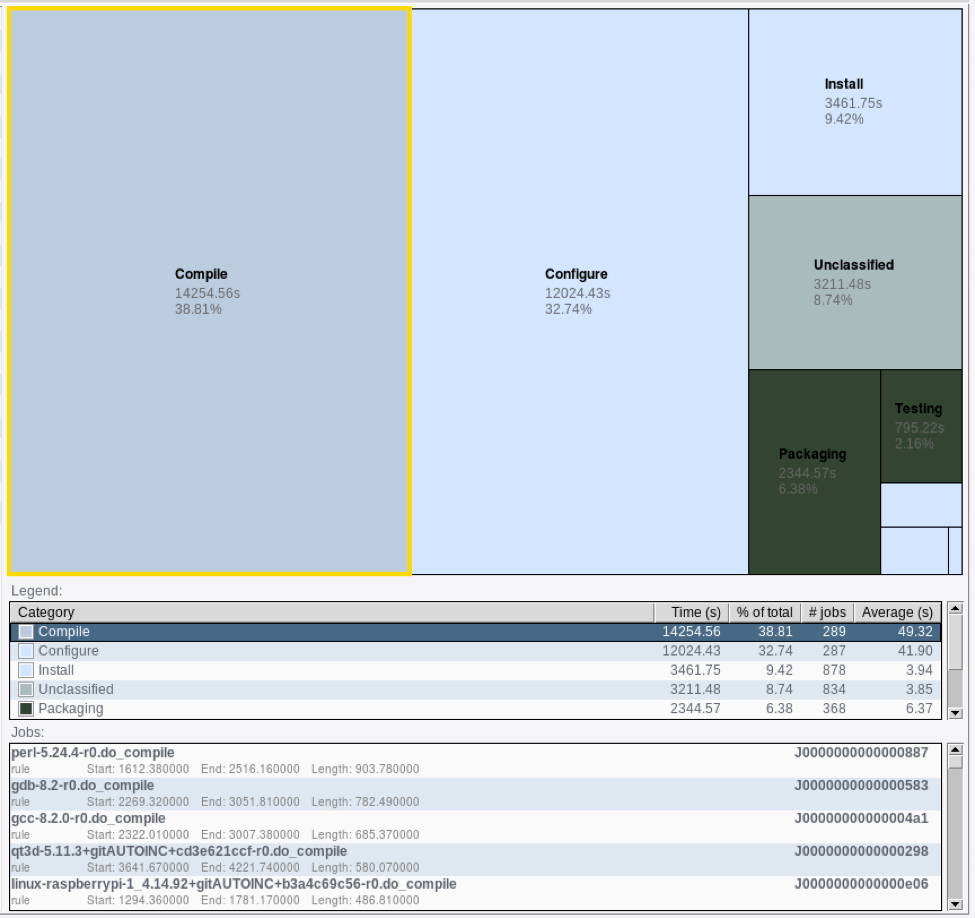This screenshot has height=918, width=975.
Task: Select the gdb-8.2-r0.do_compile job
Action: [x=476, y=794]
